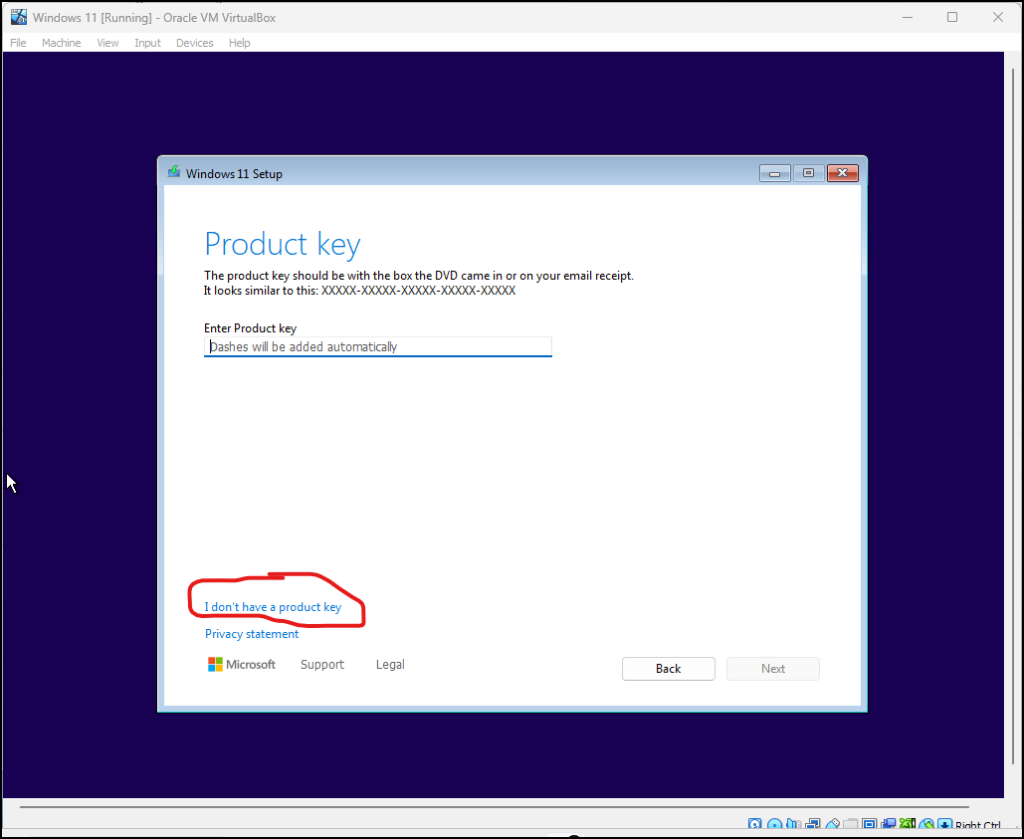The image size is (1024, 839).
Task: Click the Next button
Action: point(773,669)
